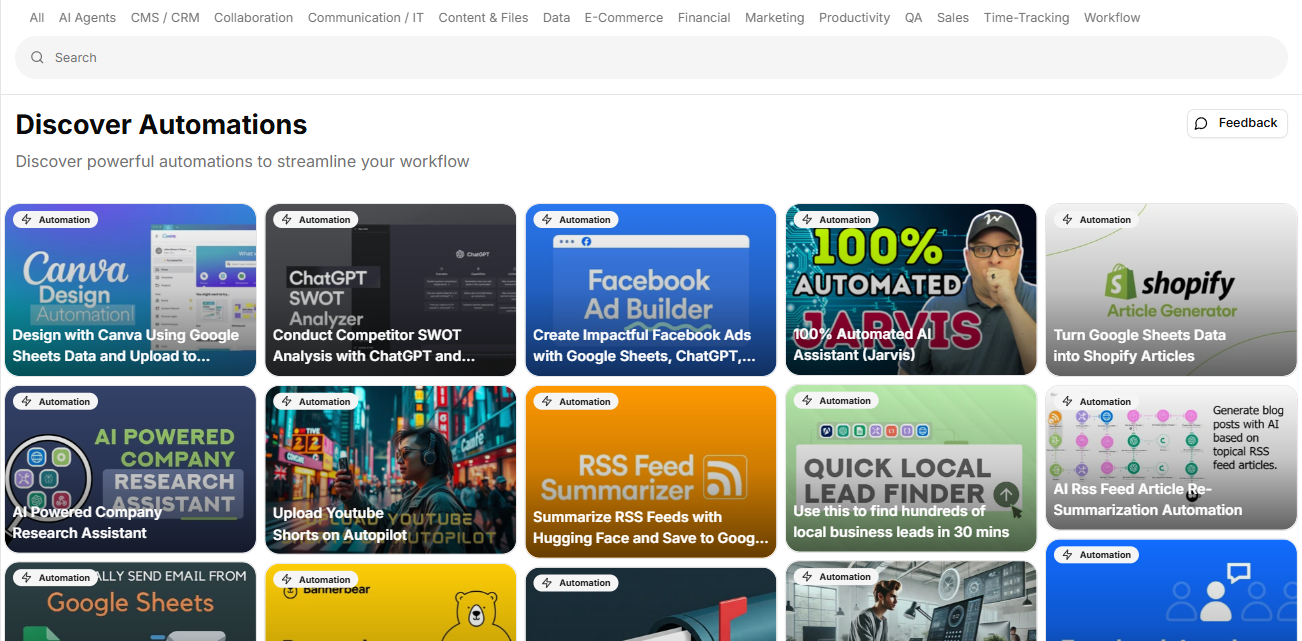Open AI Rss Feed Article Re-Summarization Automation card
1302x641 pixels.
1171,458
